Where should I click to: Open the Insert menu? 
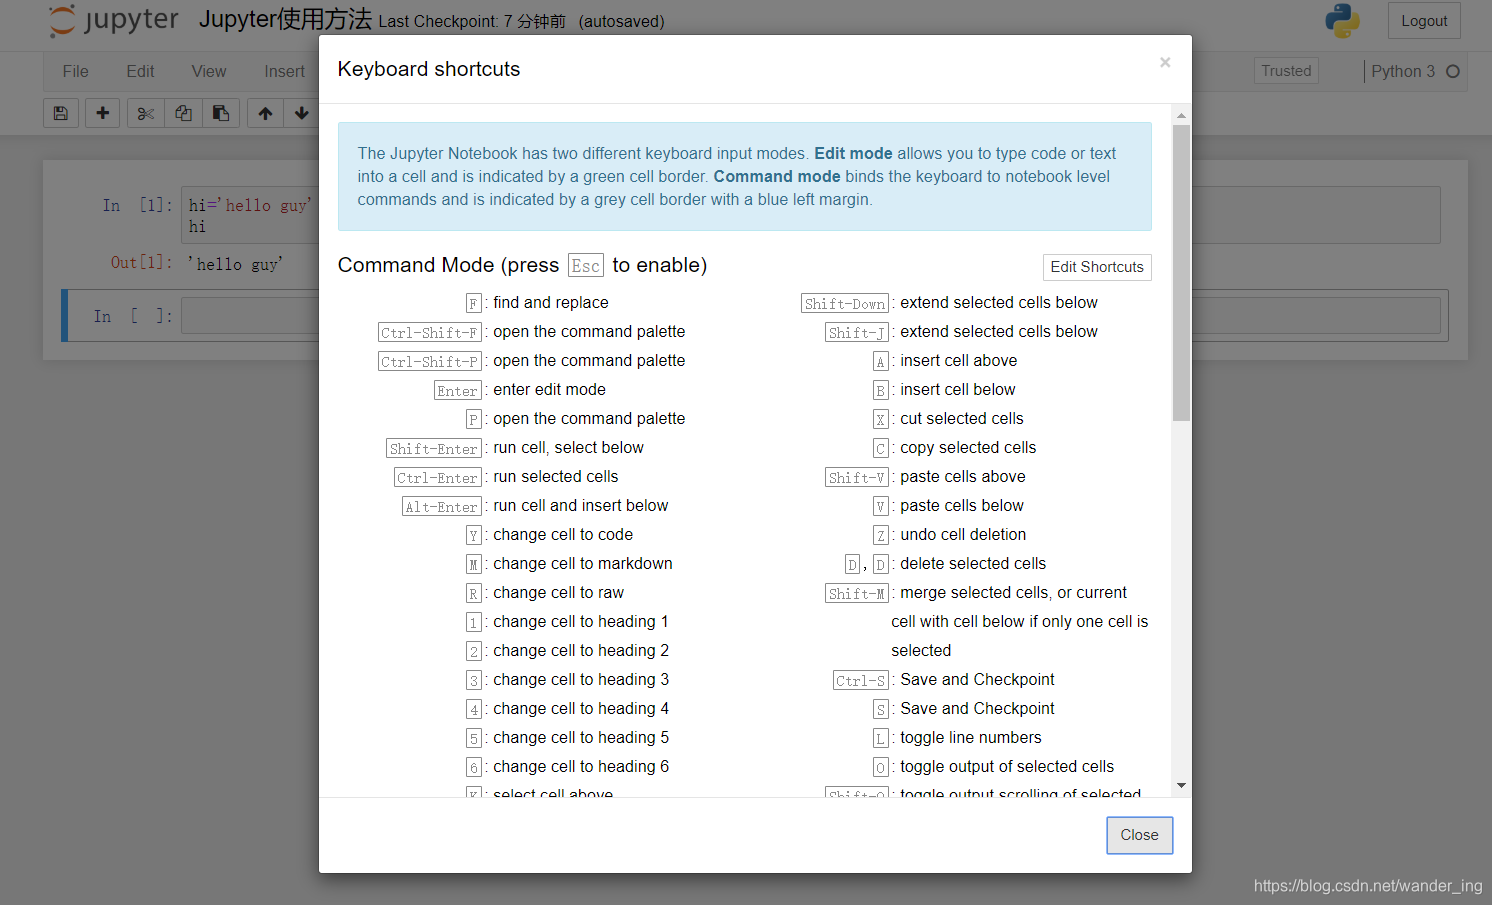point(285,71)
